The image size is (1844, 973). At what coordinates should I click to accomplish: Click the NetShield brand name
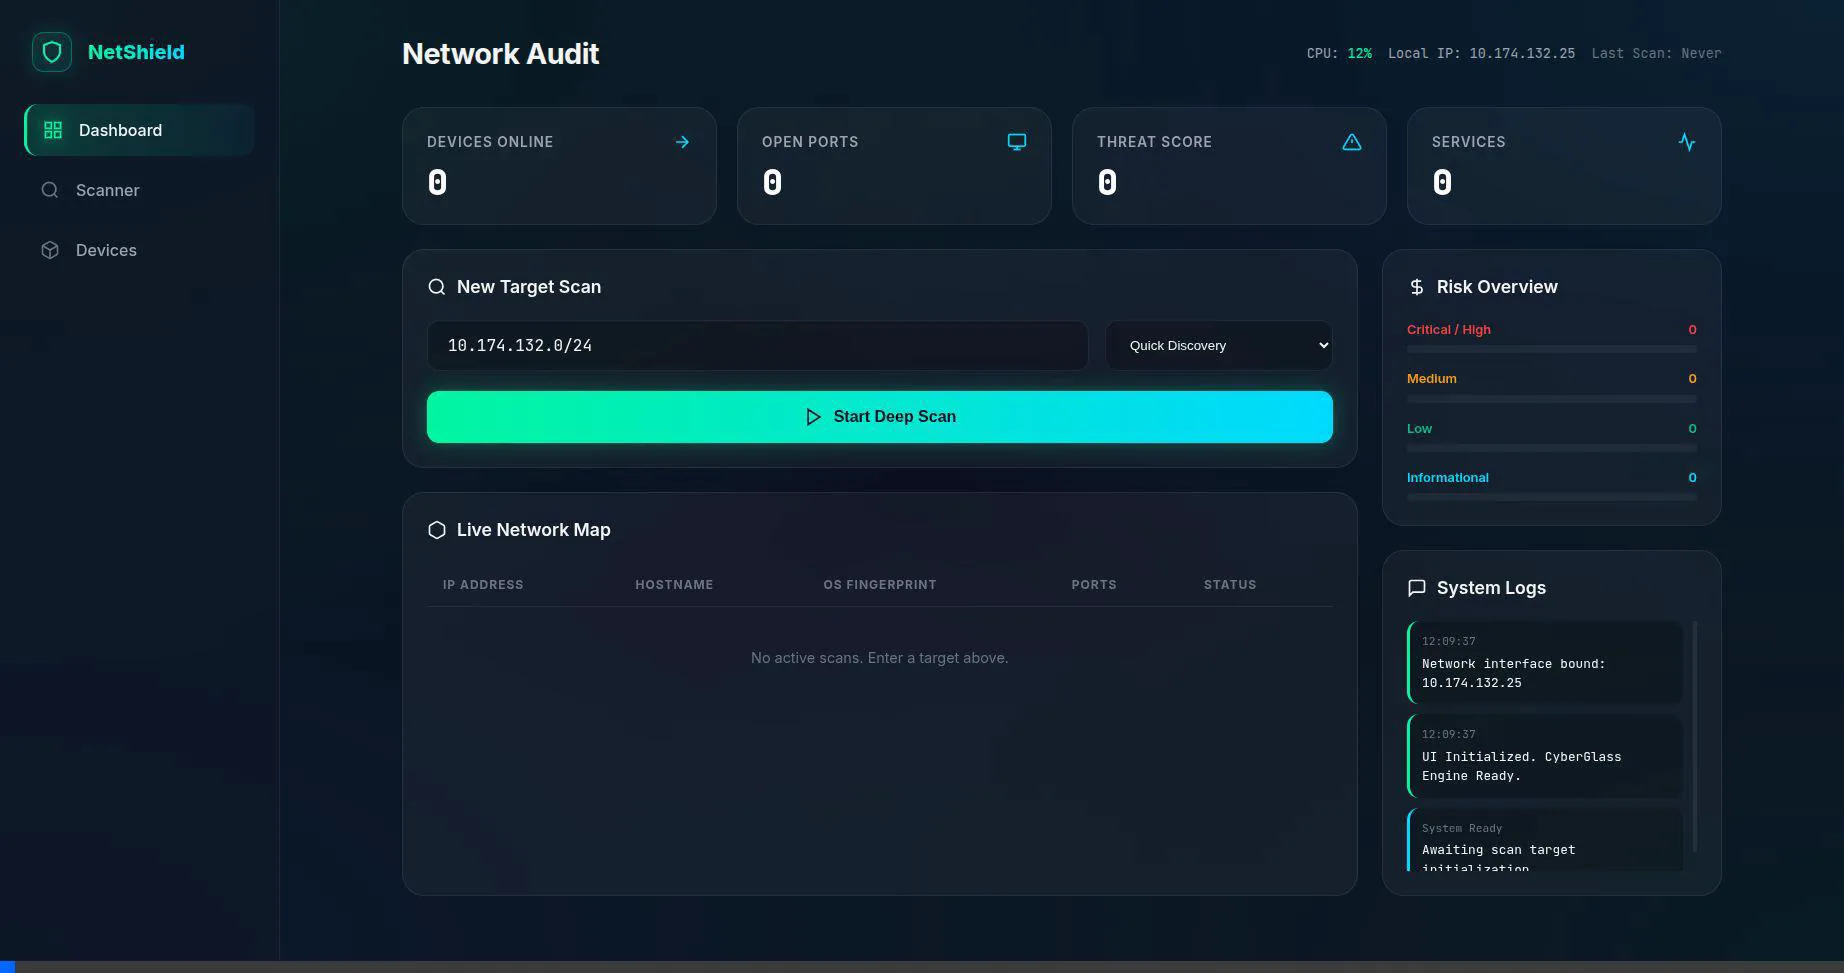[136, 52]
